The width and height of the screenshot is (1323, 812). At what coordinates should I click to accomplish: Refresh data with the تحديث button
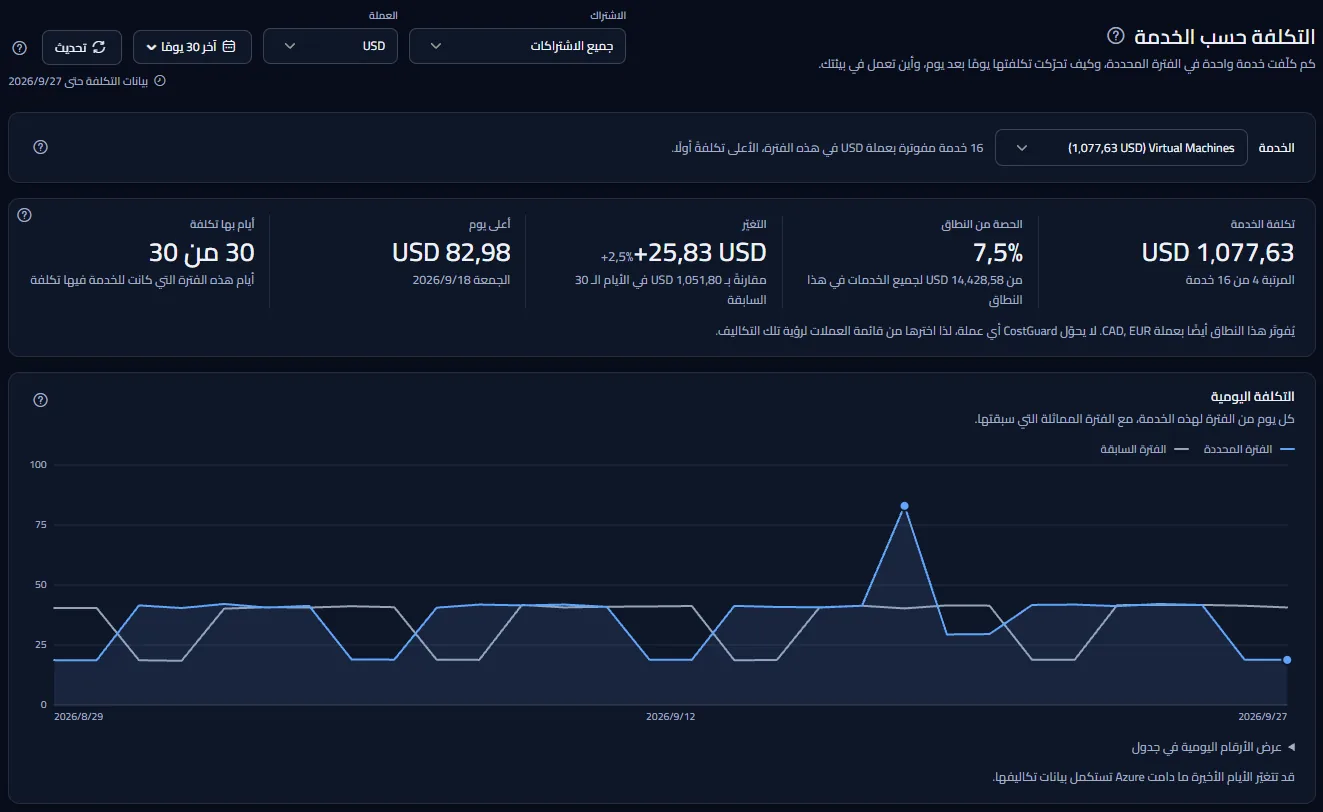click(x=82, y=47)
